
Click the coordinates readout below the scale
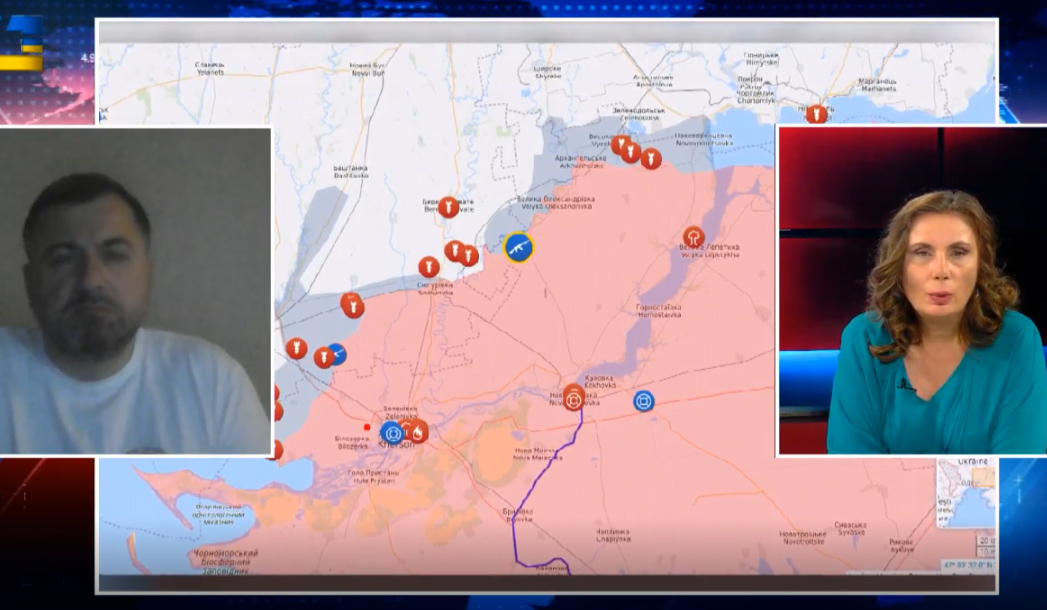(969, 565)
